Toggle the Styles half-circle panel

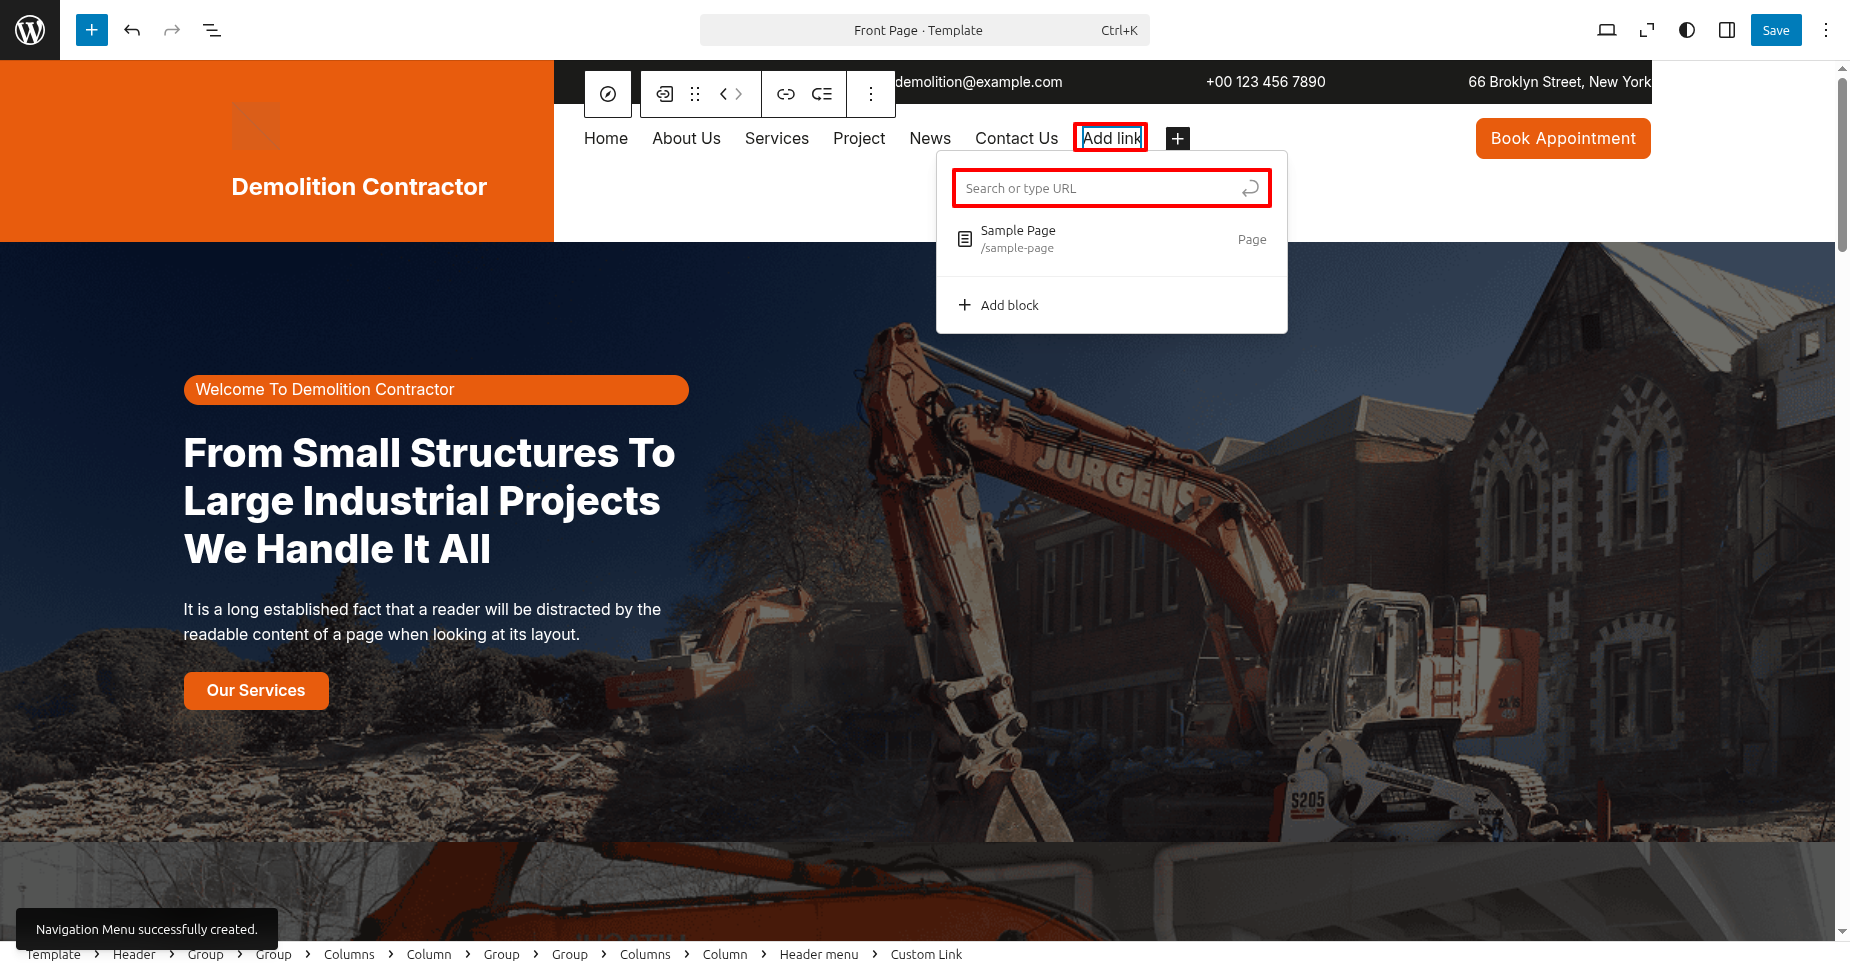point(1687,30)
